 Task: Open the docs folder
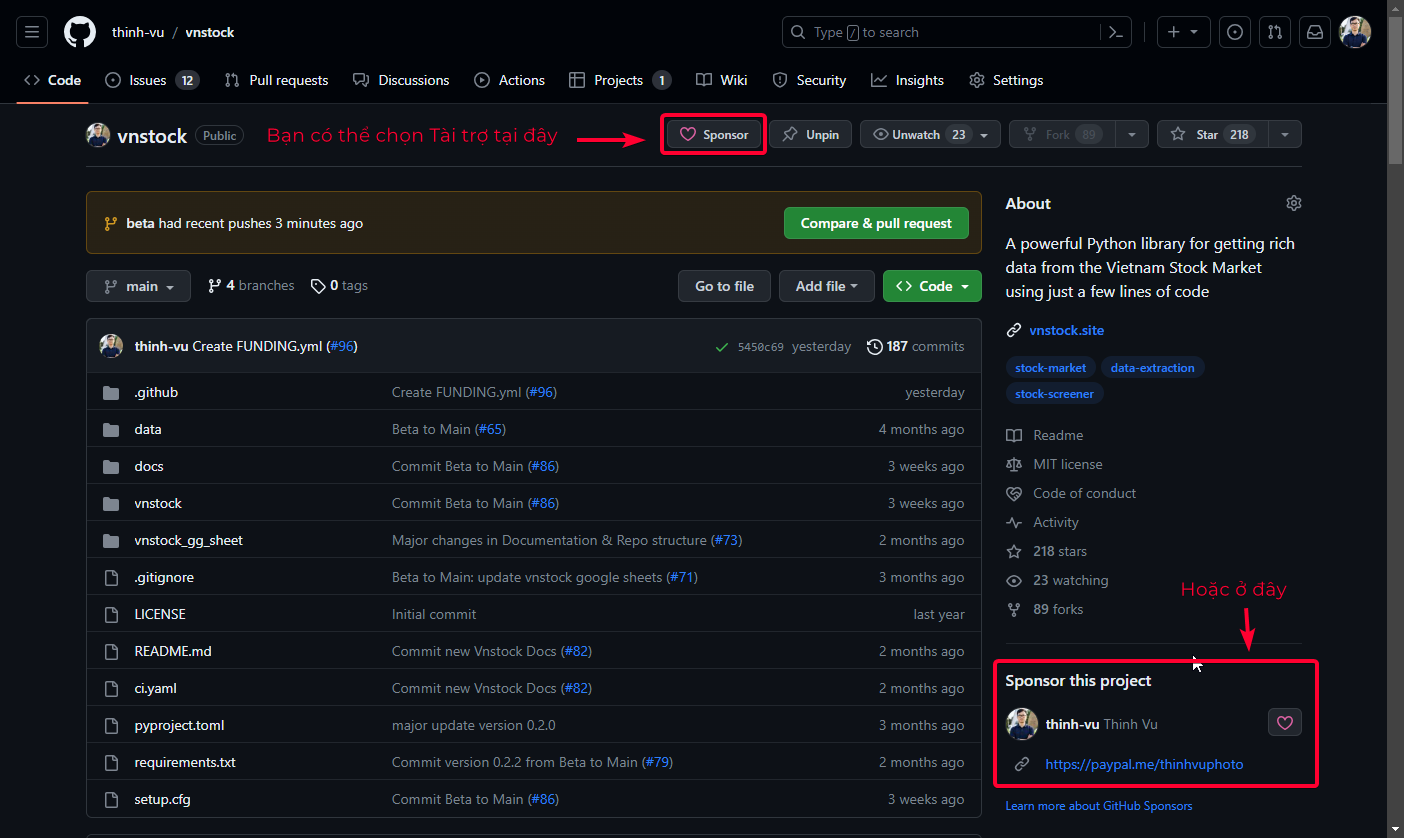[149, 466]
